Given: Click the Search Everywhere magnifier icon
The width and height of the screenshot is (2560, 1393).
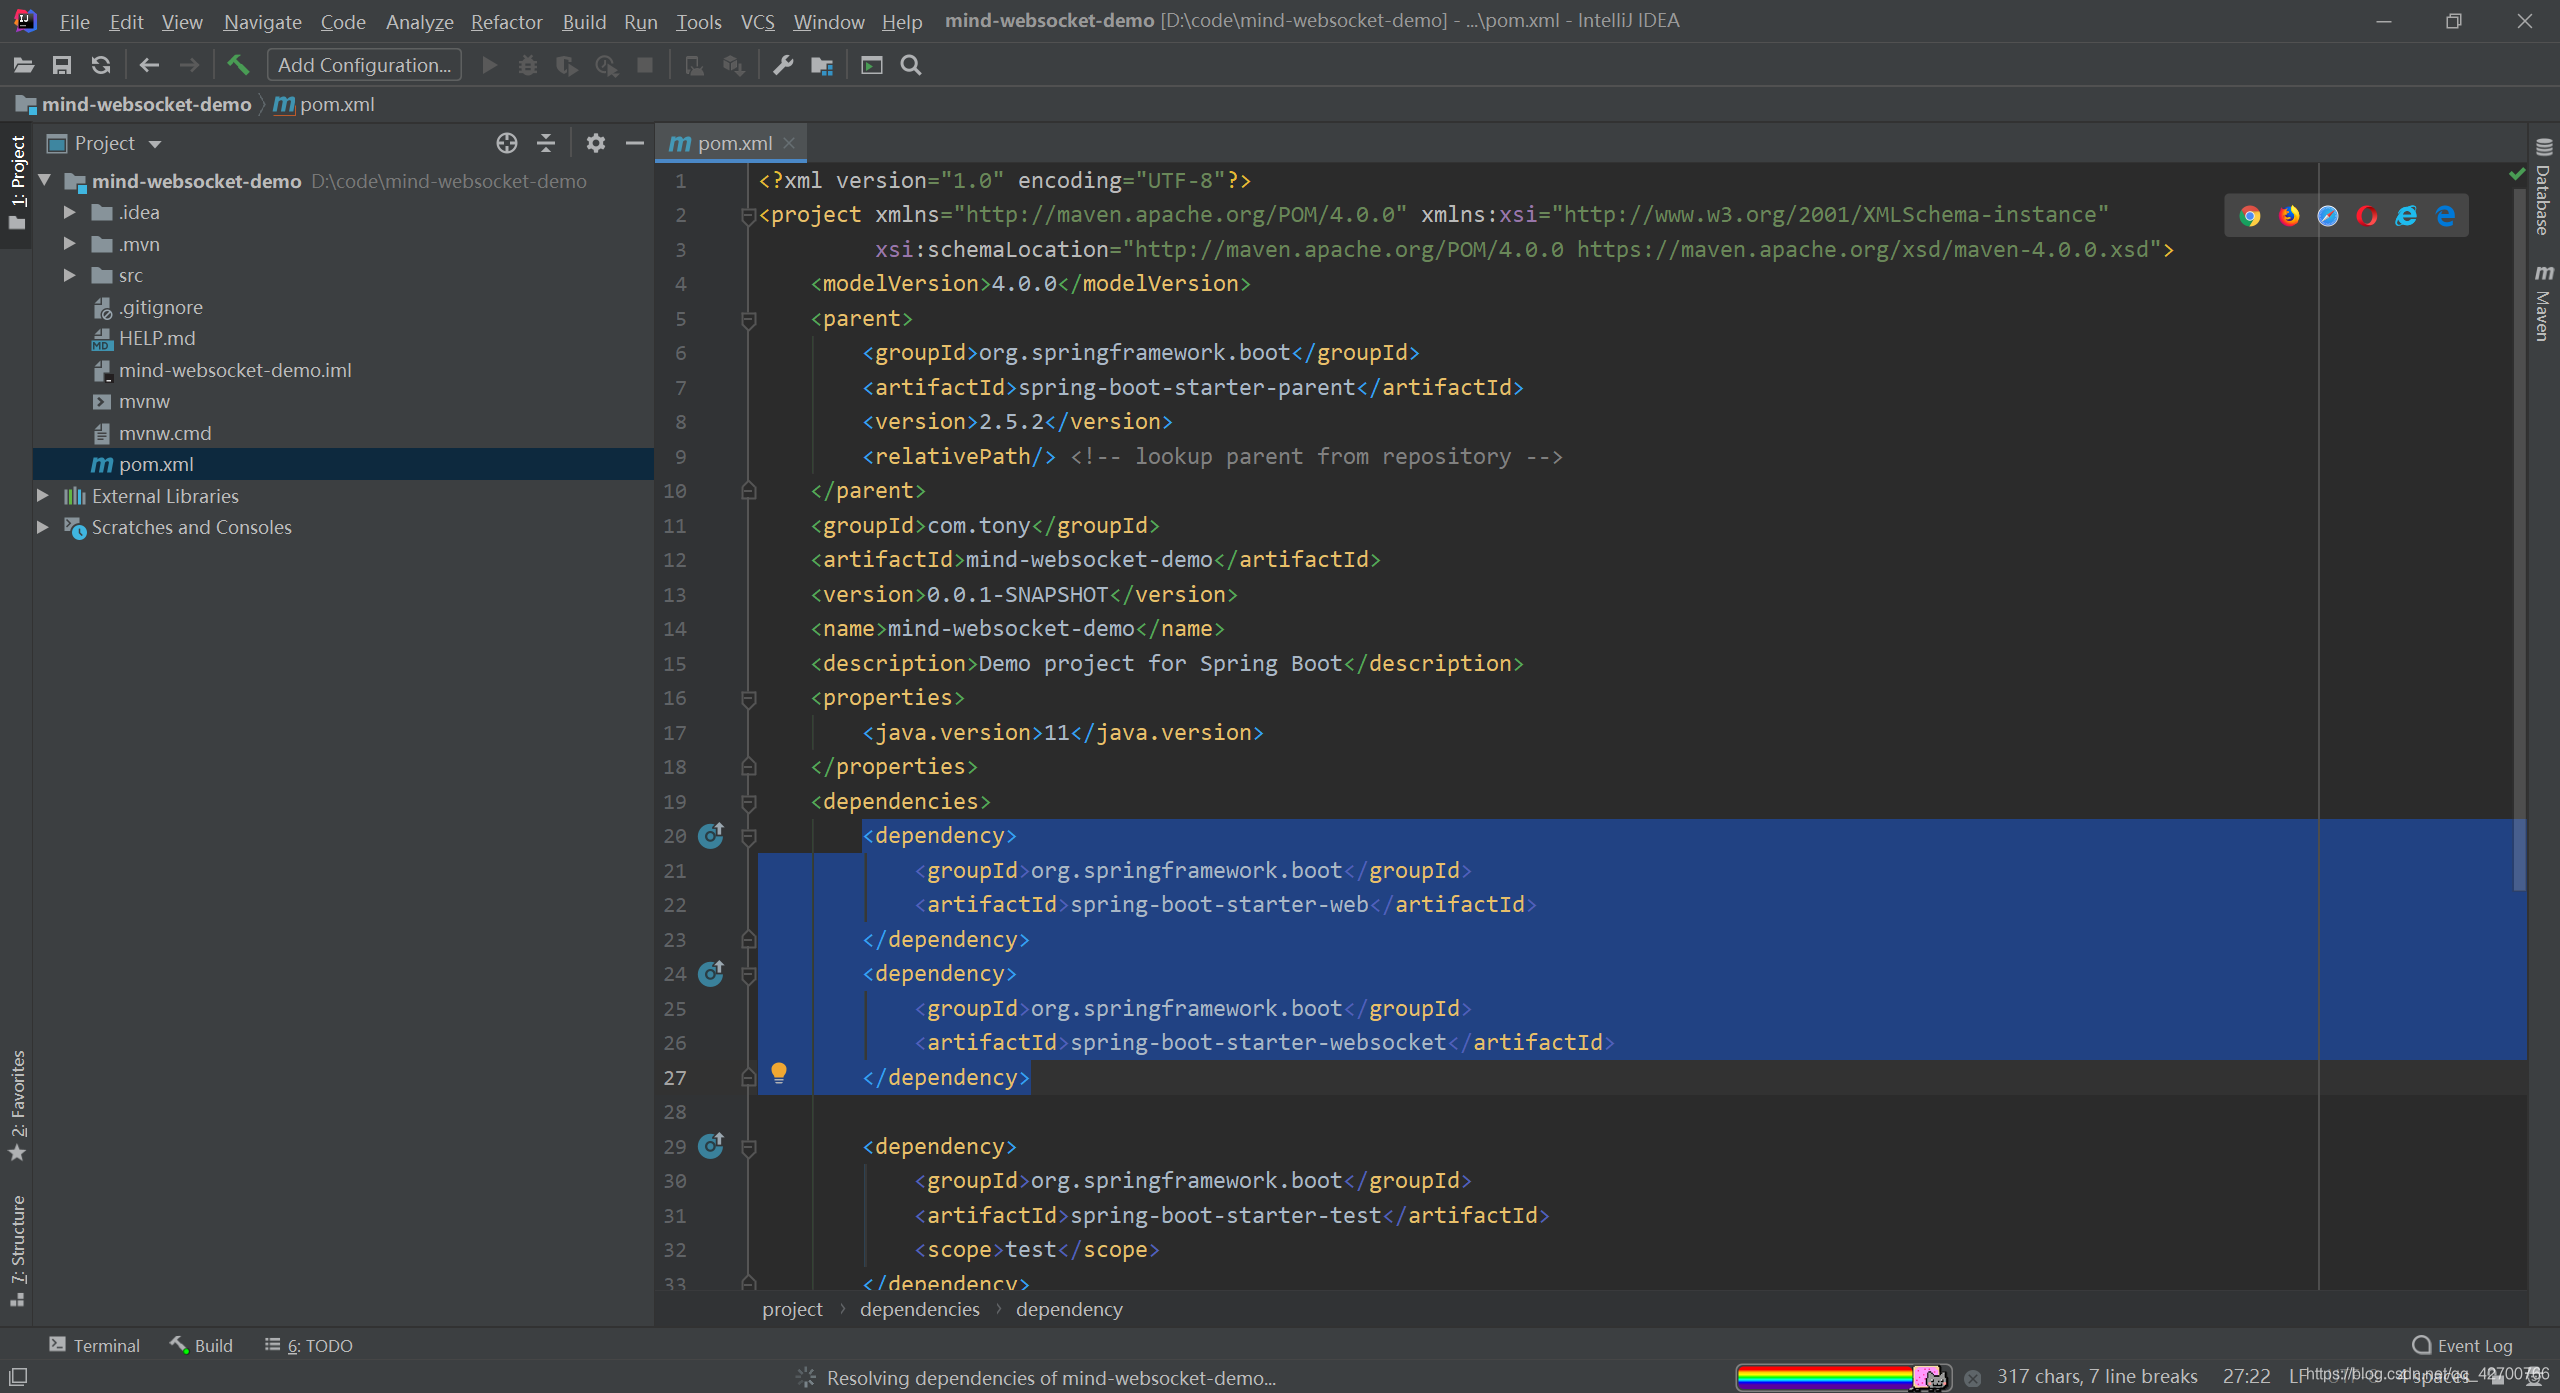Looking at the screenshot, I should coord(910,65).
